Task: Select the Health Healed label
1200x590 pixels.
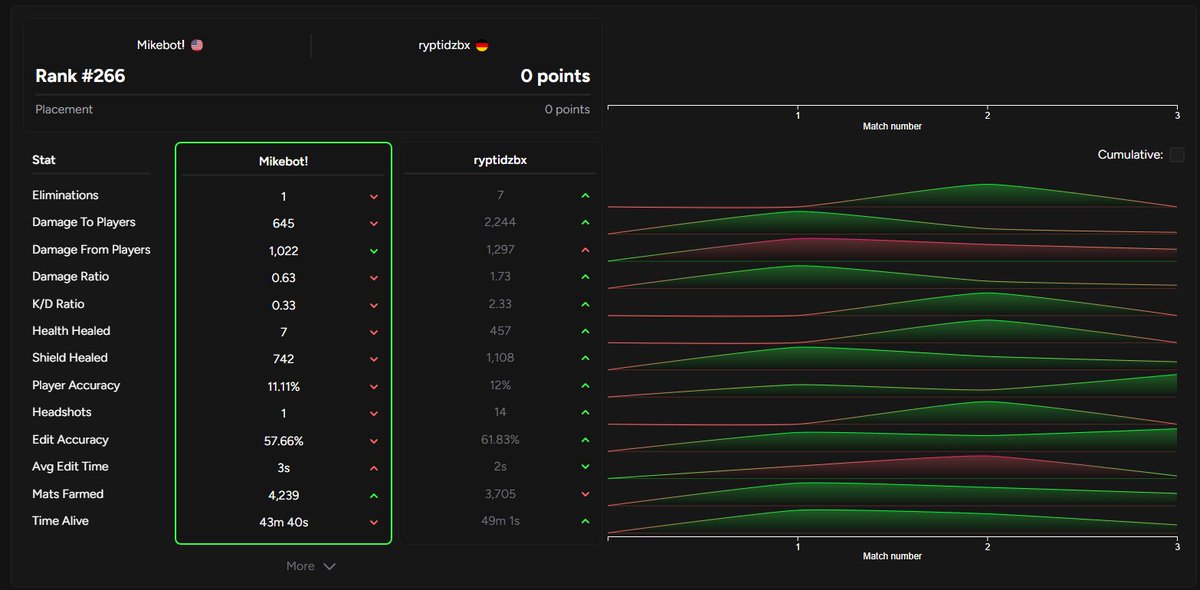Action: pyautogui.click(x=71, y=330)
